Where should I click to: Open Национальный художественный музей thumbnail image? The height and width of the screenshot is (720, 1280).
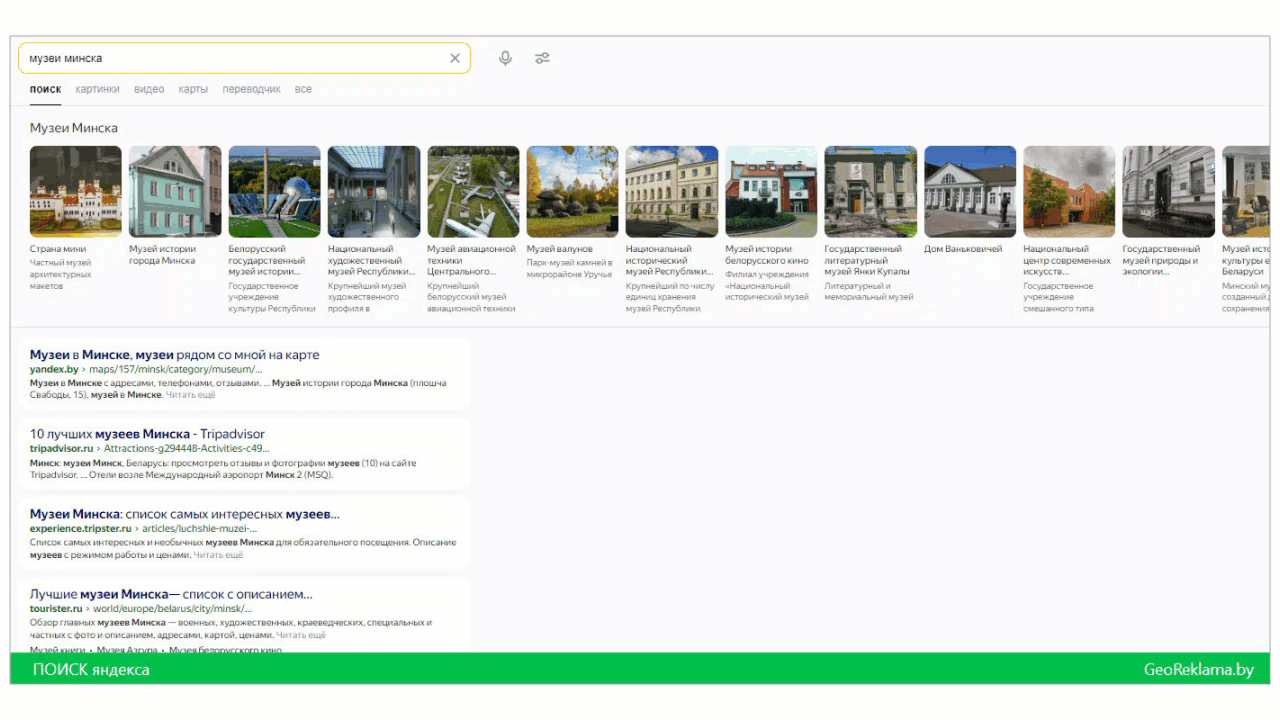coord(374,191)
